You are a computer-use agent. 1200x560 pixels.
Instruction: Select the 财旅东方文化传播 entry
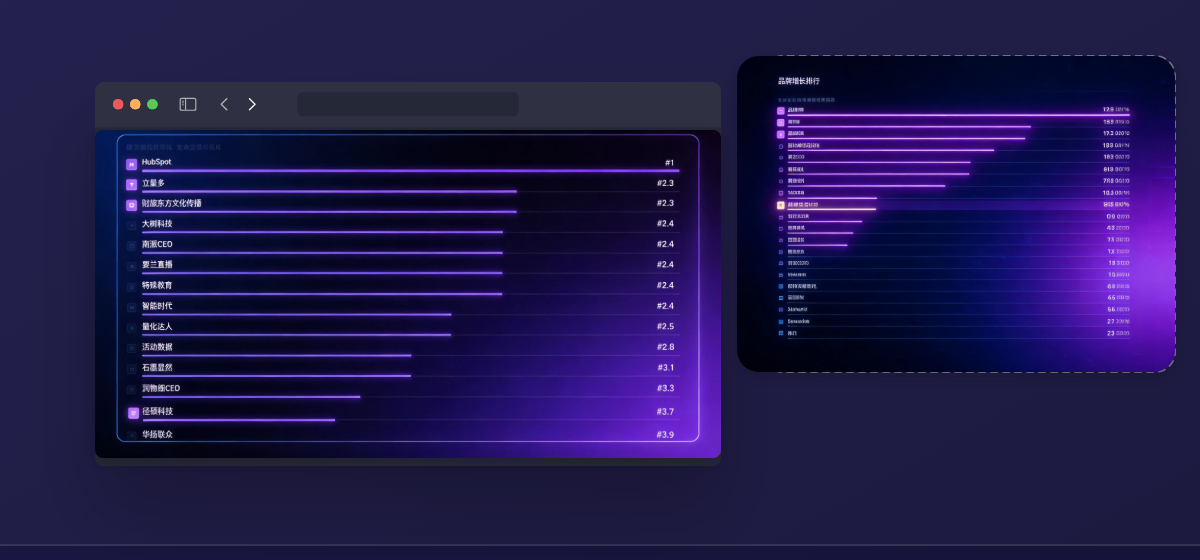coord(171,203)
